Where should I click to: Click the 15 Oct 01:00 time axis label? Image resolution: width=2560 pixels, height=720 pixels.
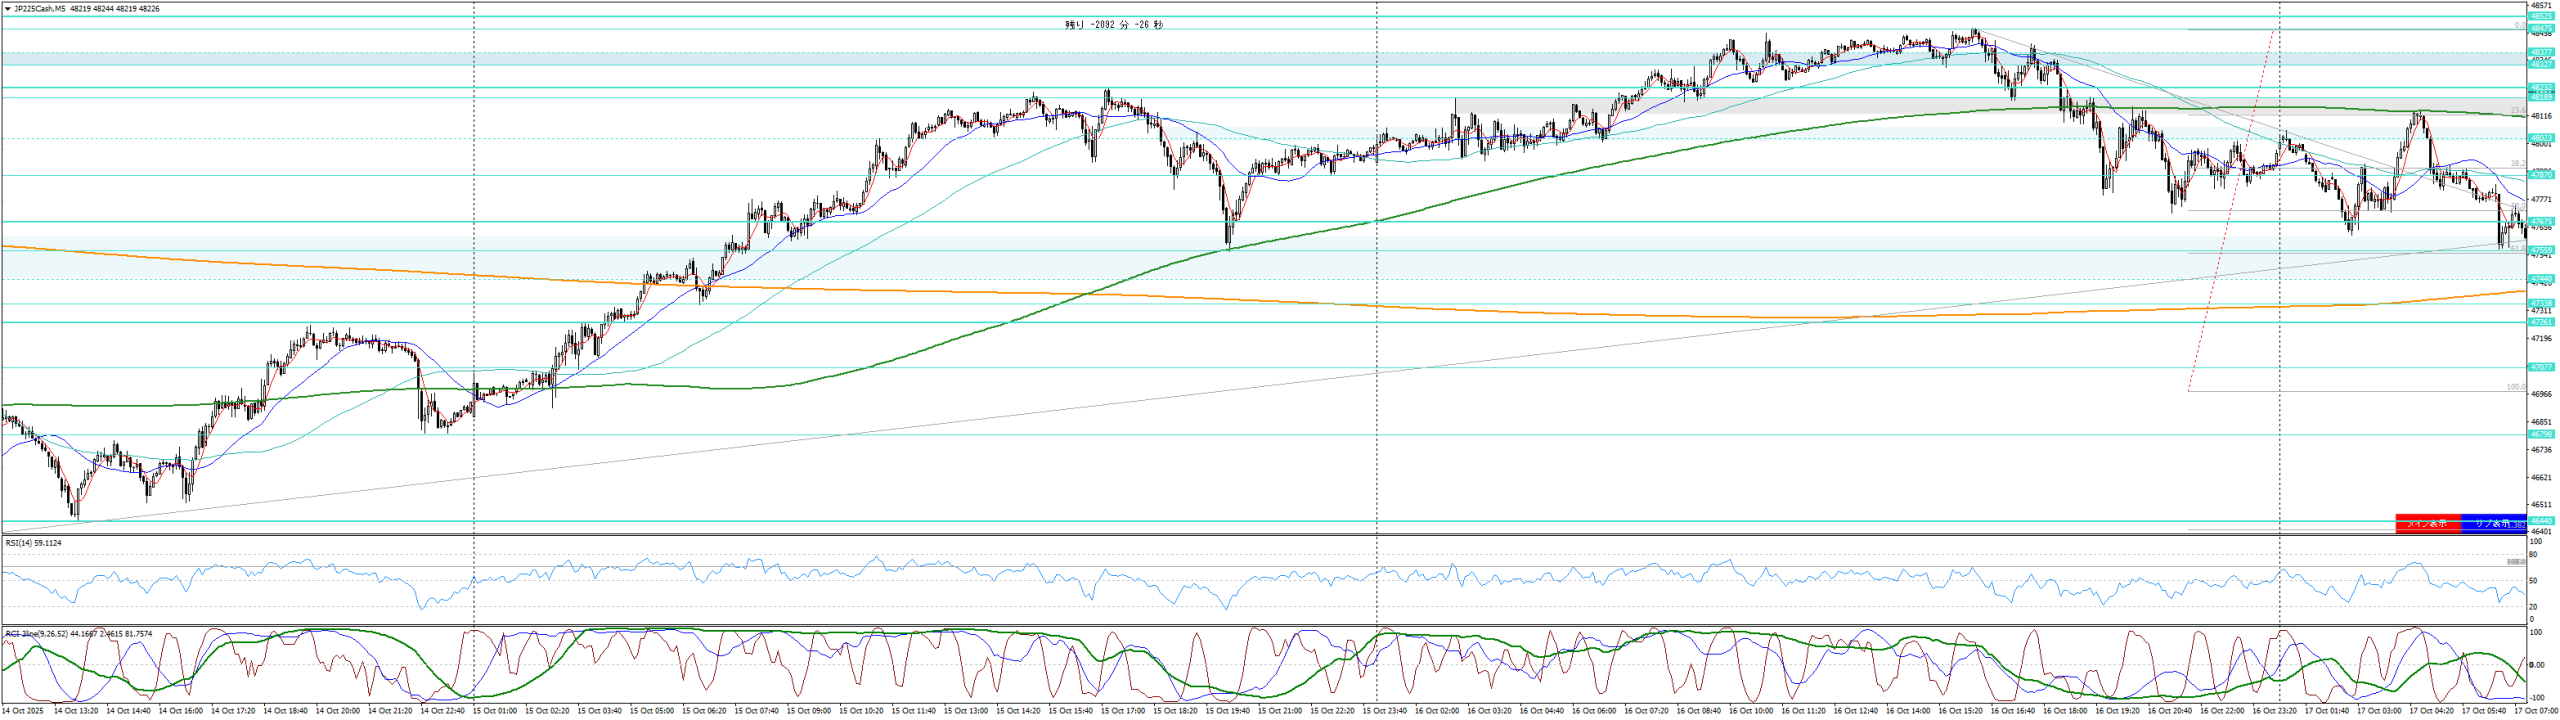click(495, 711)
